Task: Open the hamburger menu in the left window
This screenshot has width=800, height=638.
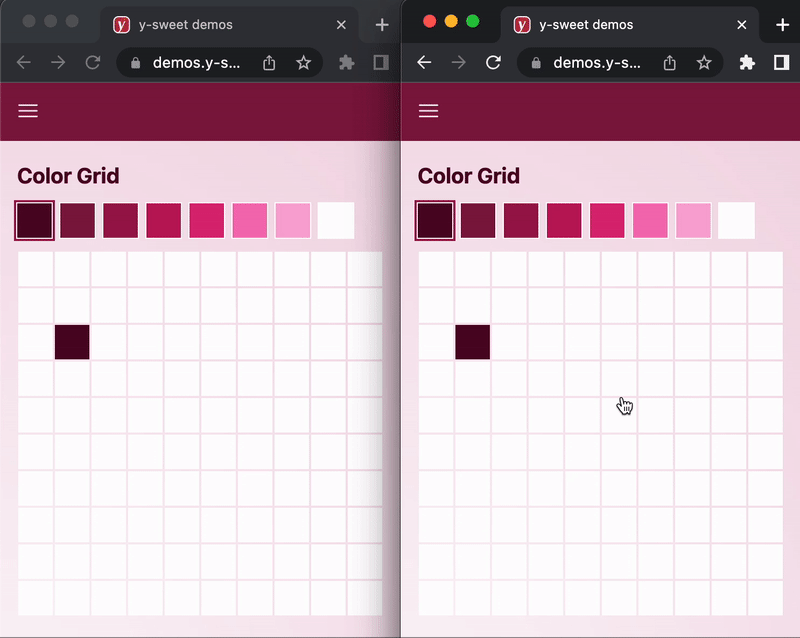Action: [x=27, y=110]
